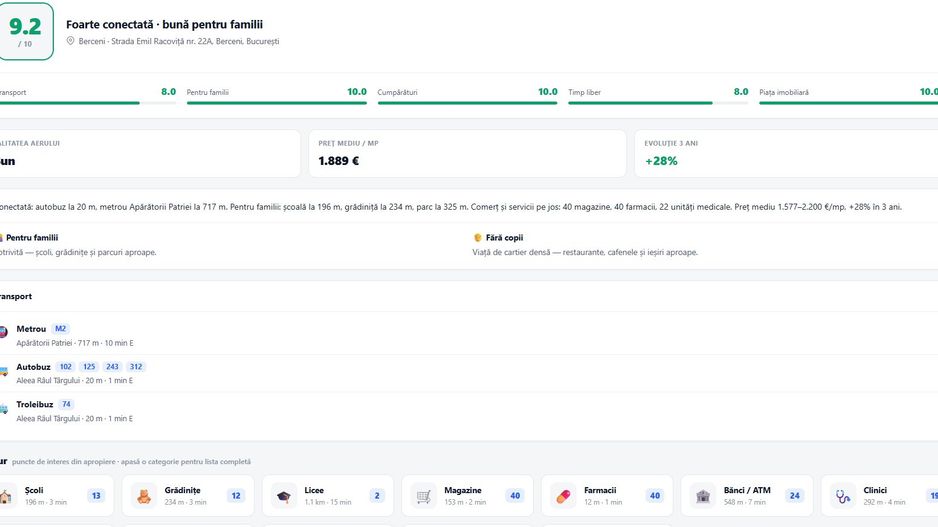Open the Licee category card
The image size is (938, 527).
click(328, 495)
